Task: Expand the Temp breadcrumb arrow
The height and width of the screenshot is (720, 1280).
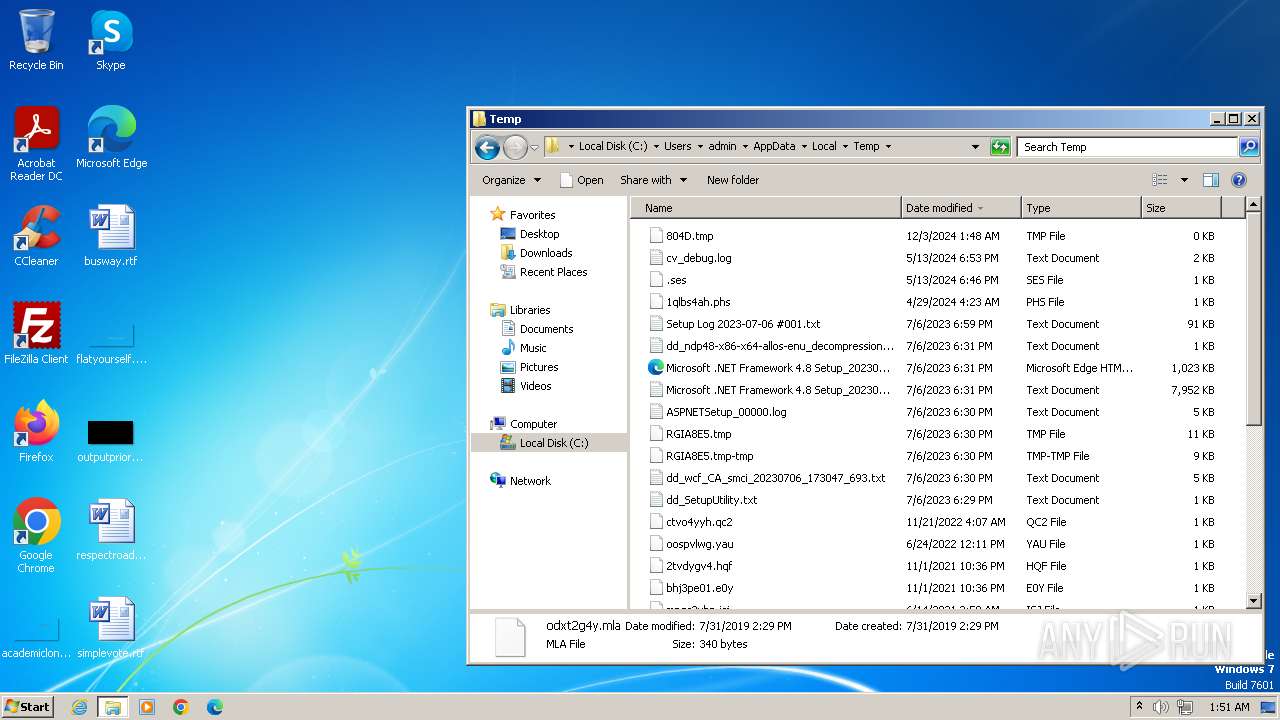Action: click(x=887, y=146)
